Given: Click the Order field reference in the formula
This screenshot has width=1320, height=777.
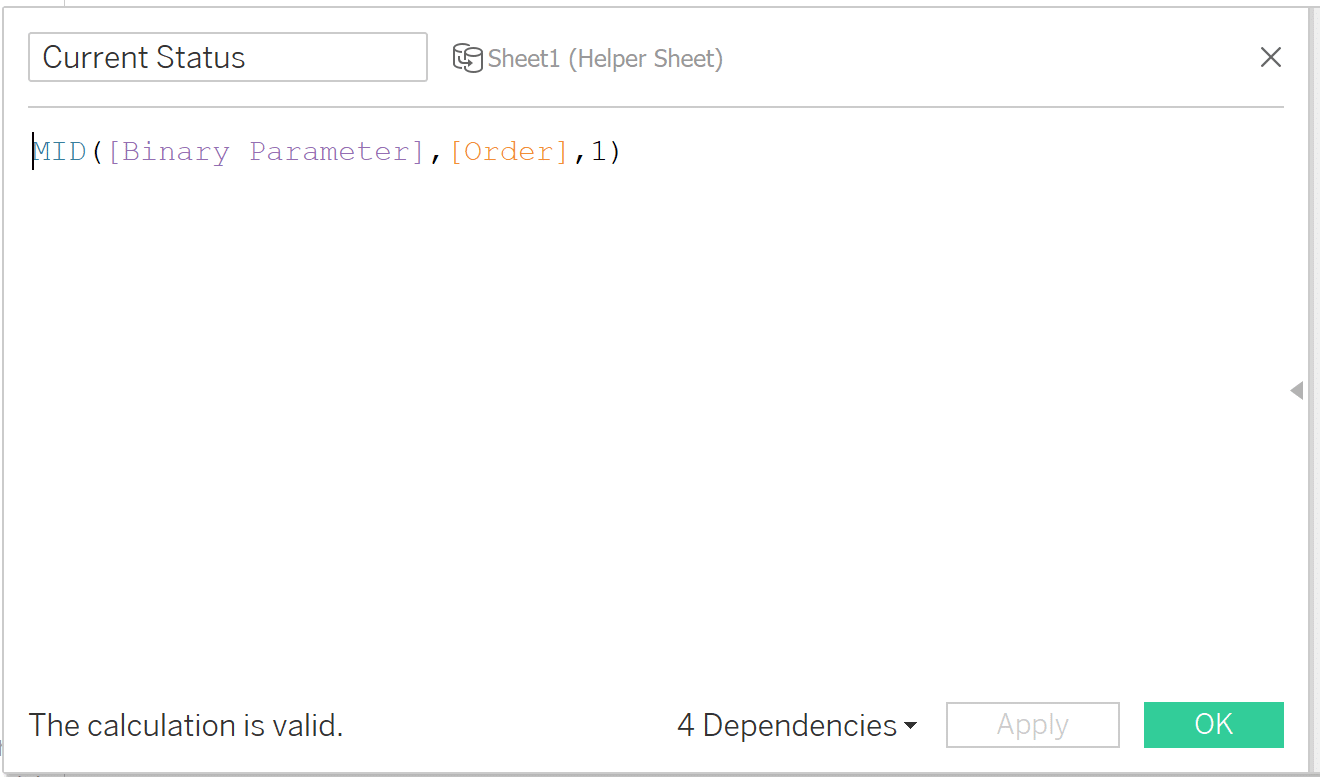Looking at the screenshot, I should pyautogui.click(x=511, y=151).
